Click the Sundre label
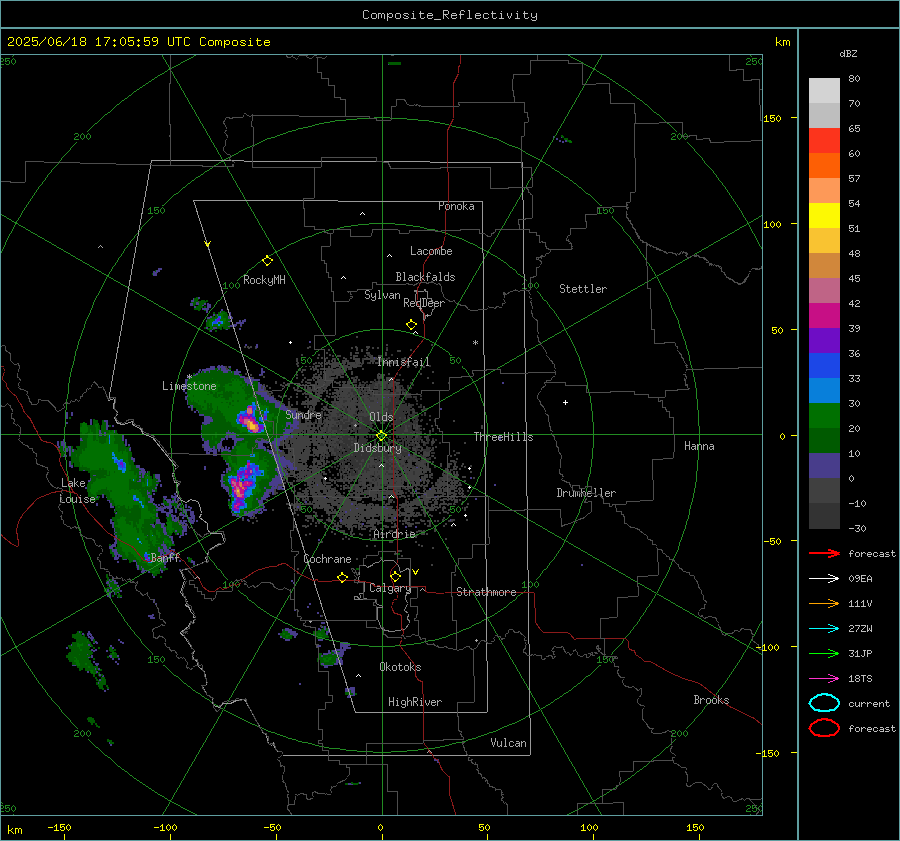This screenshot has width=900, height=841. (303, 414)
